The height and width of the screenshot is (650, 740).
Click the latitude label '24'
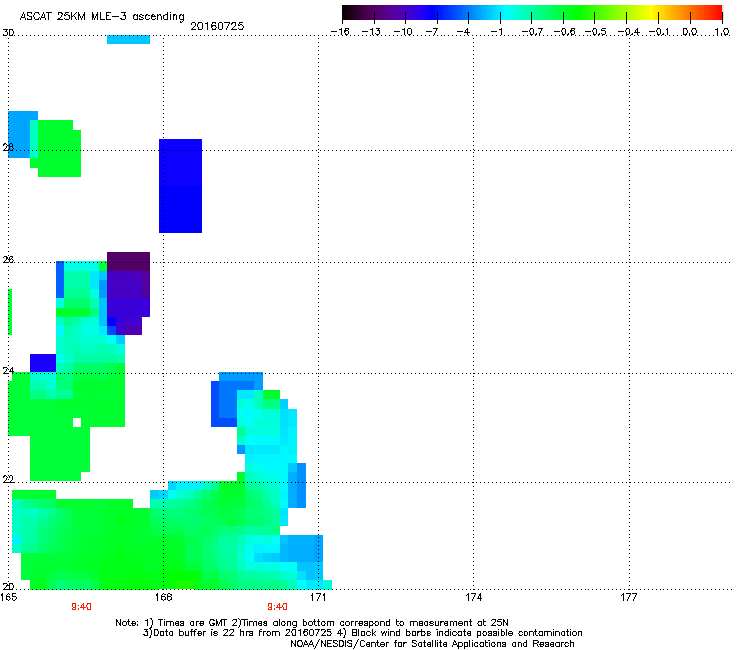pos(8,371)
